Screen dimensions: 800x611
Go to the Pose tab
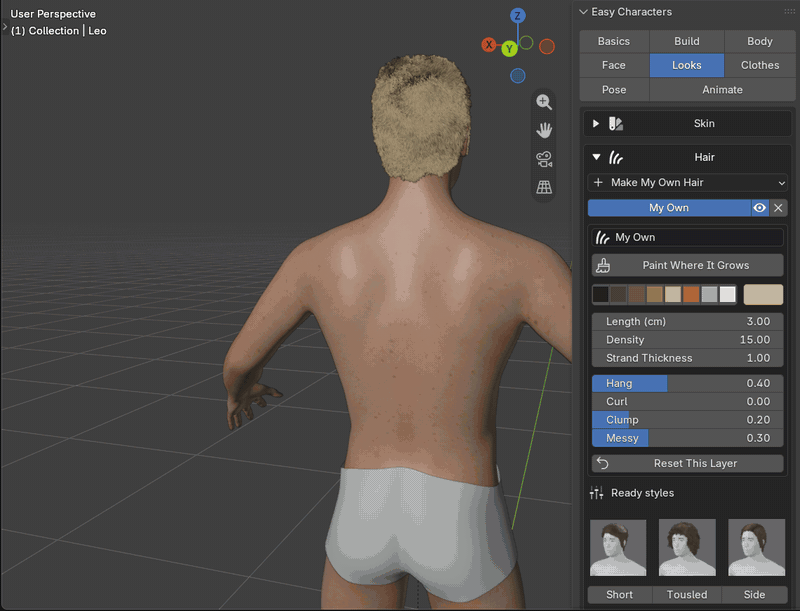click(614, 90)
